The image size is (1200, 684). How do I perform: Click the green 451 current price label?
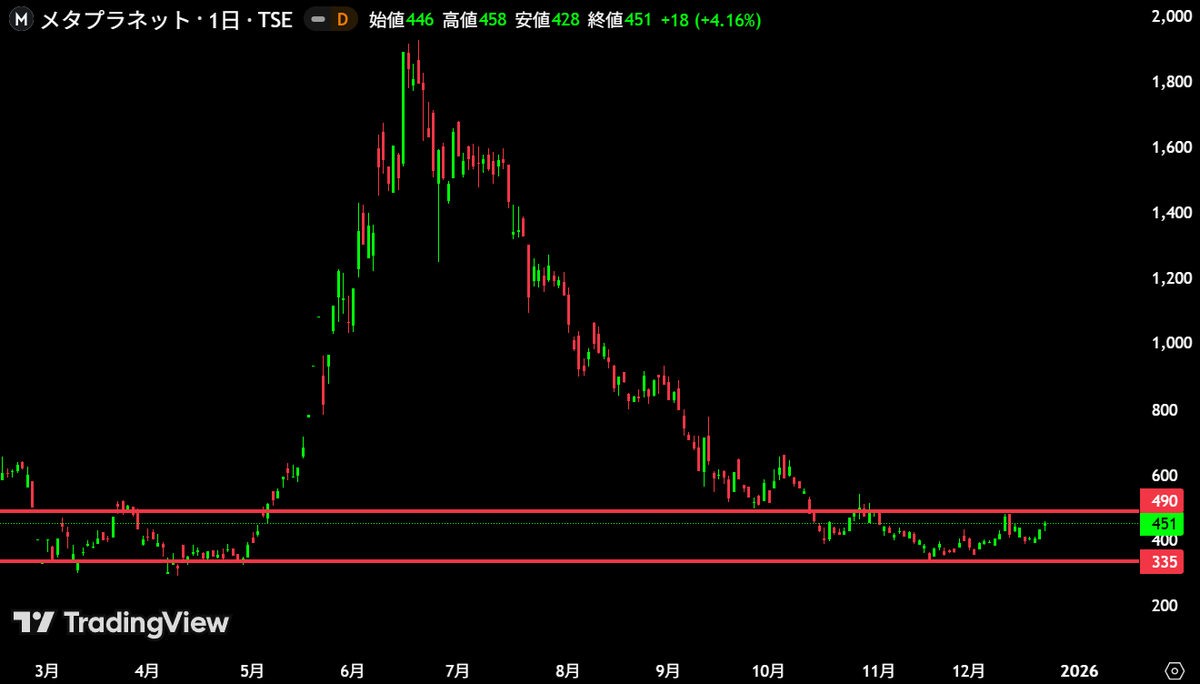tap(1161, 524)
